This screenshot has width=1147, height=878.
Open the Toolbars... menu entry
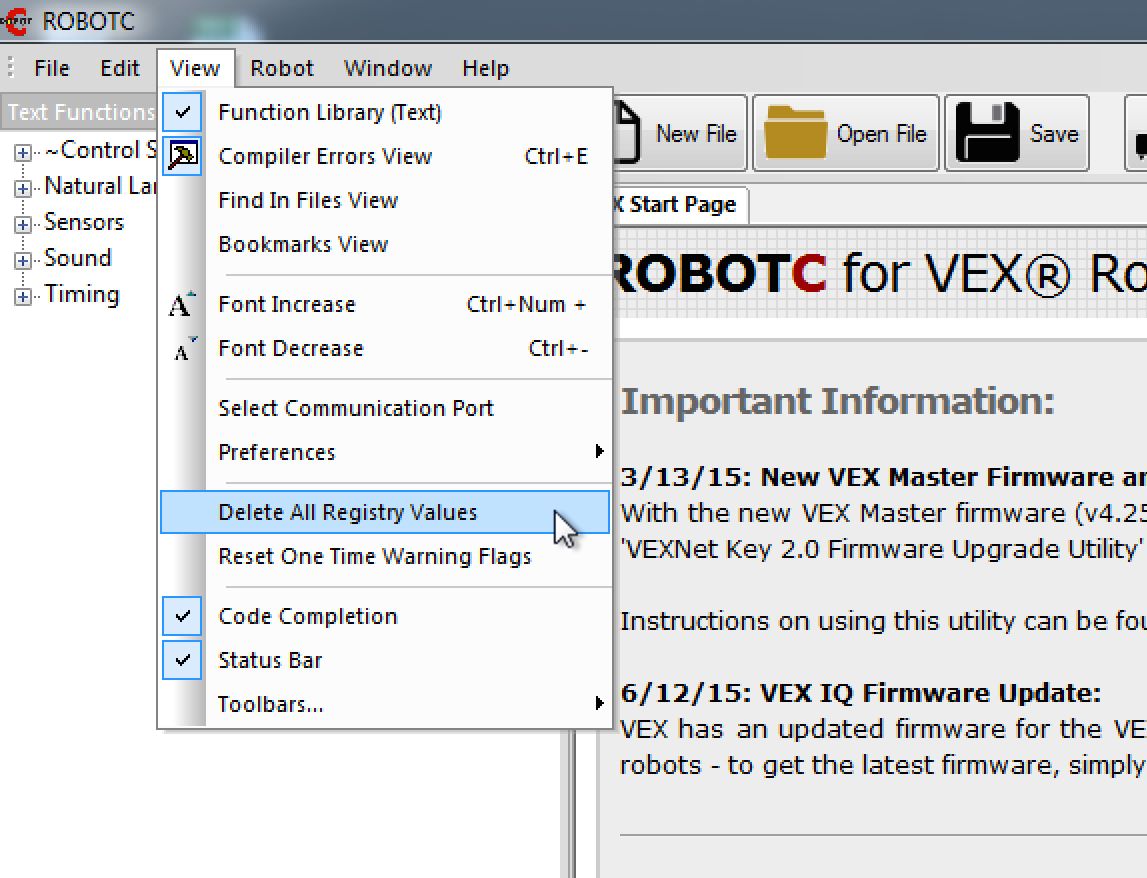pyautogui.click(x=386, y=704)
